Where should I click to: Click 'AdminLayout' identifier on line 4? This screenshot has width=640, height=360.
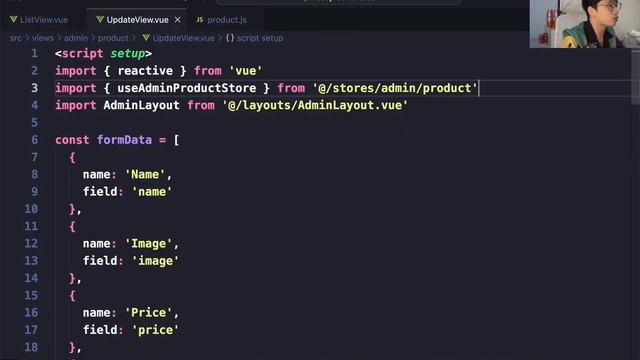142,105
